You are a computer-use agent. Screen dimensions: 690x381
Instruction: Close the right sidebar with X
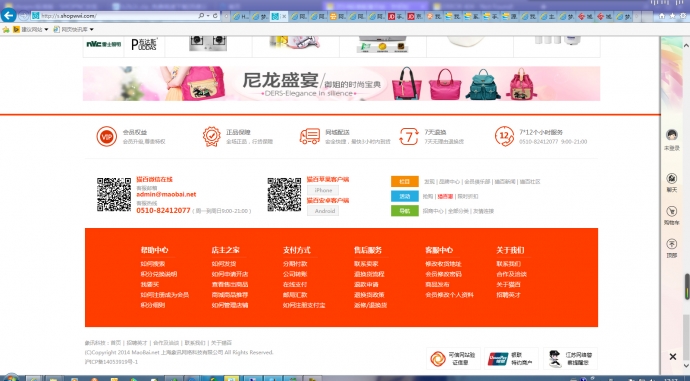(673, 357)
